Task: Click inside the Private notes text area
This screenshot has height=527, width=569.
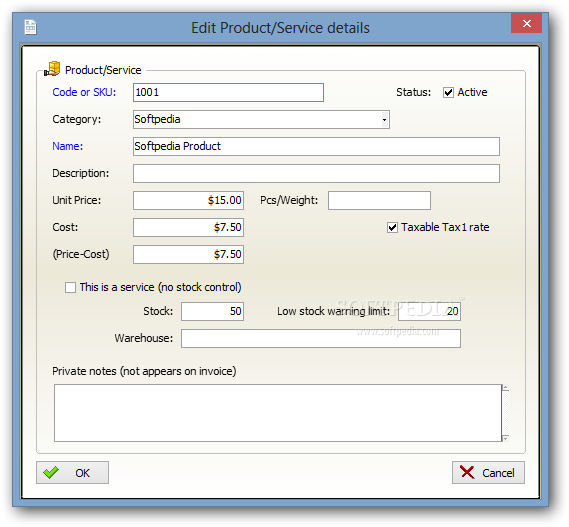Action: 278,413
